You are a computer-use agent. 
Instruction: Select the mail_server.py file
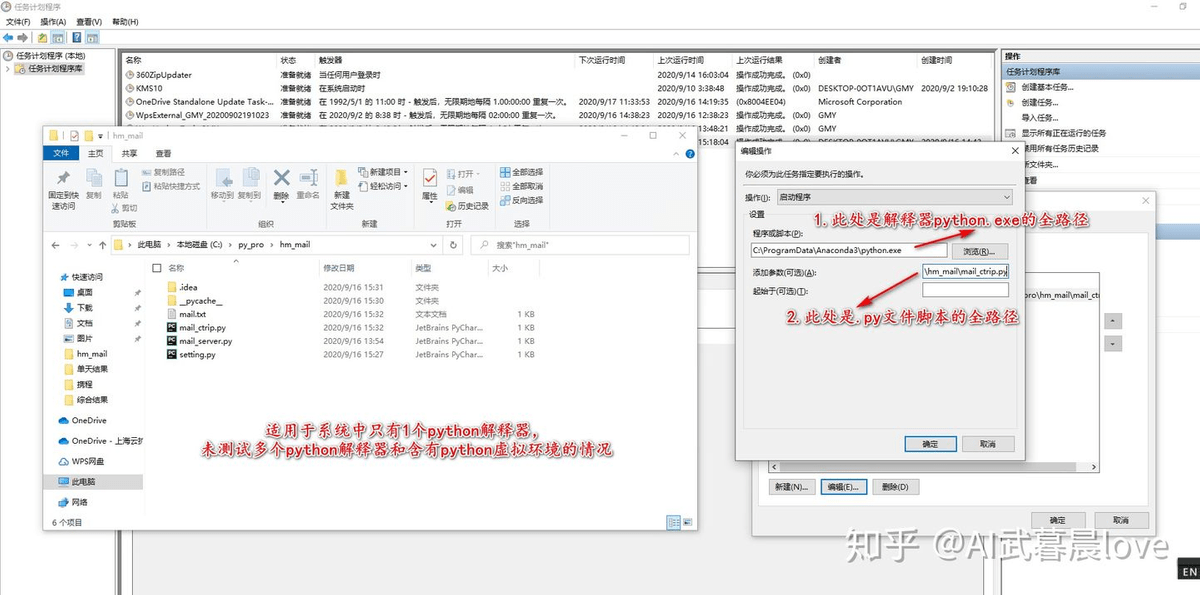point(205,341)
